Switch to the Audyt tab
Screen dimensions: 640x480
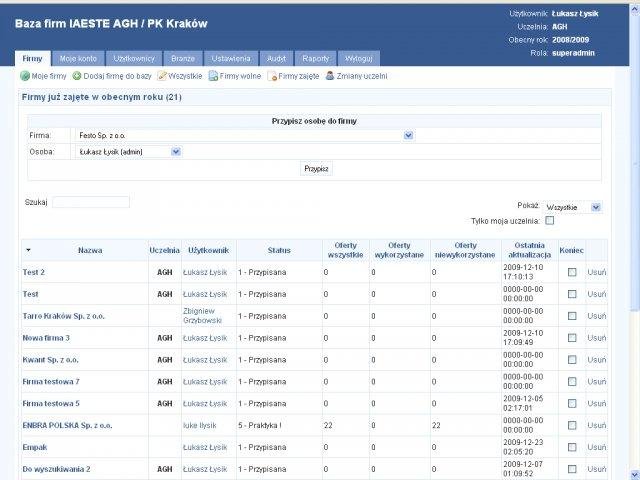click(x=276, y=58)
